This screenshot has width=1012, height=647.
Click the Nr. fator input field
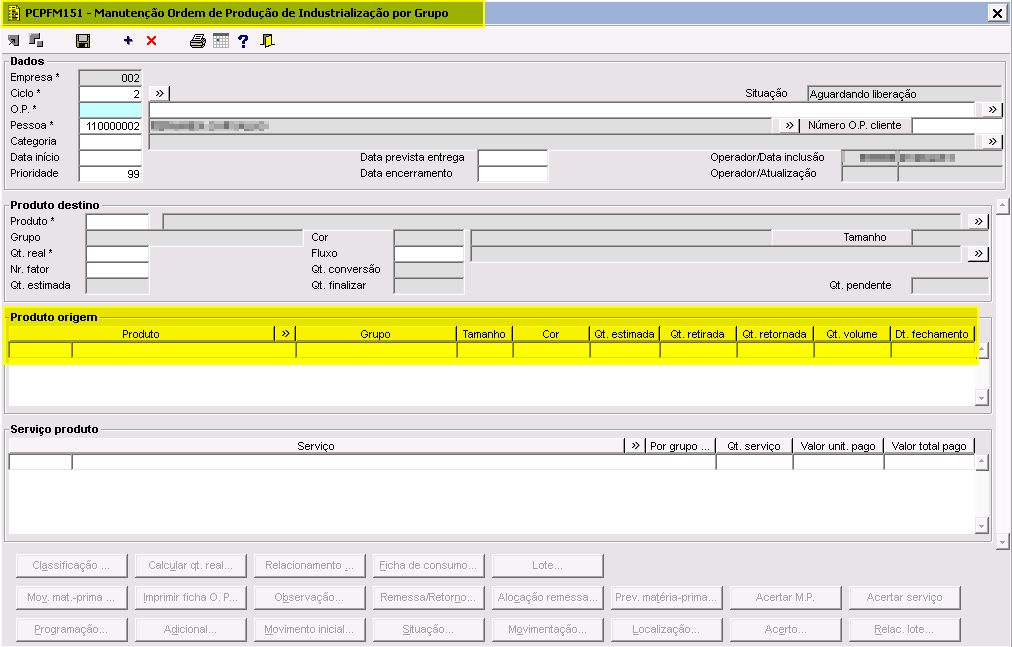tap(117, 270)
